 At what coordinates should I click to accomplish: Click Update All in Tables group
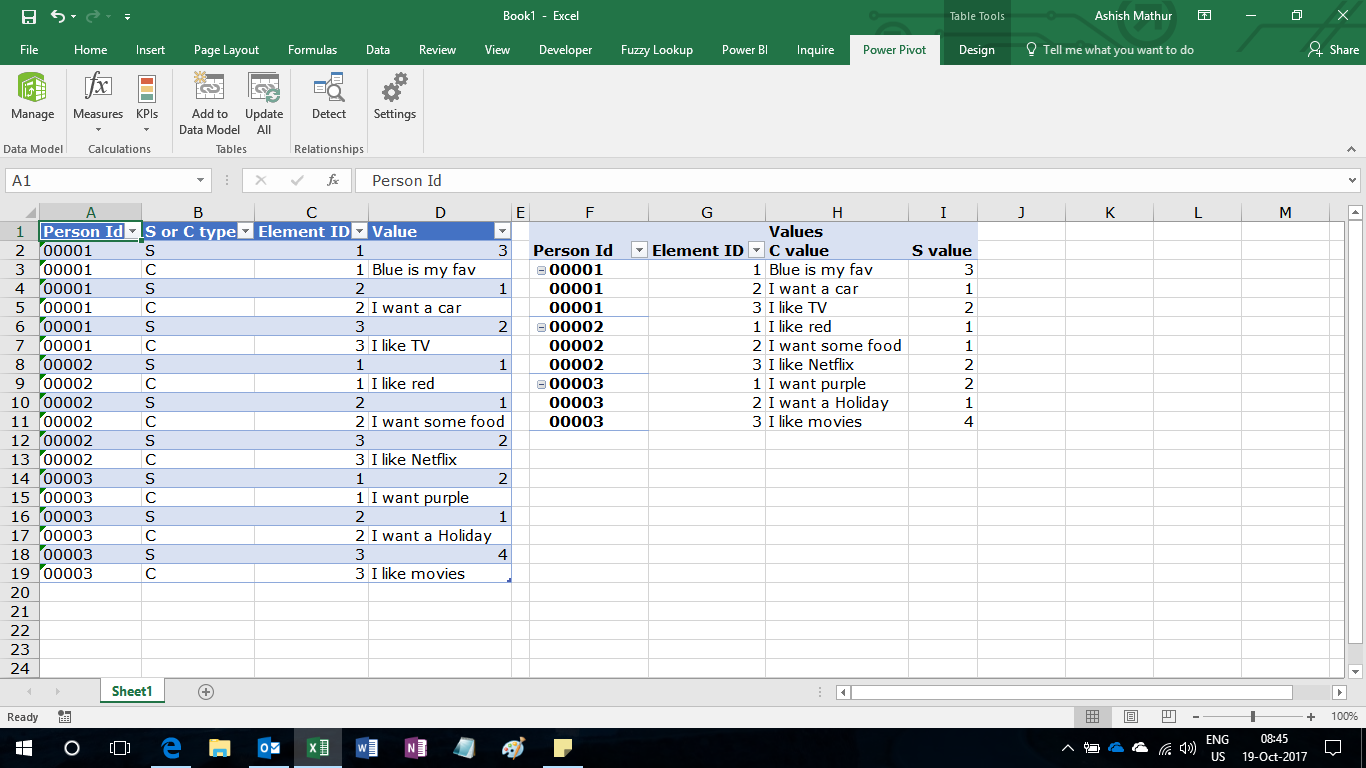click(264, 103)
